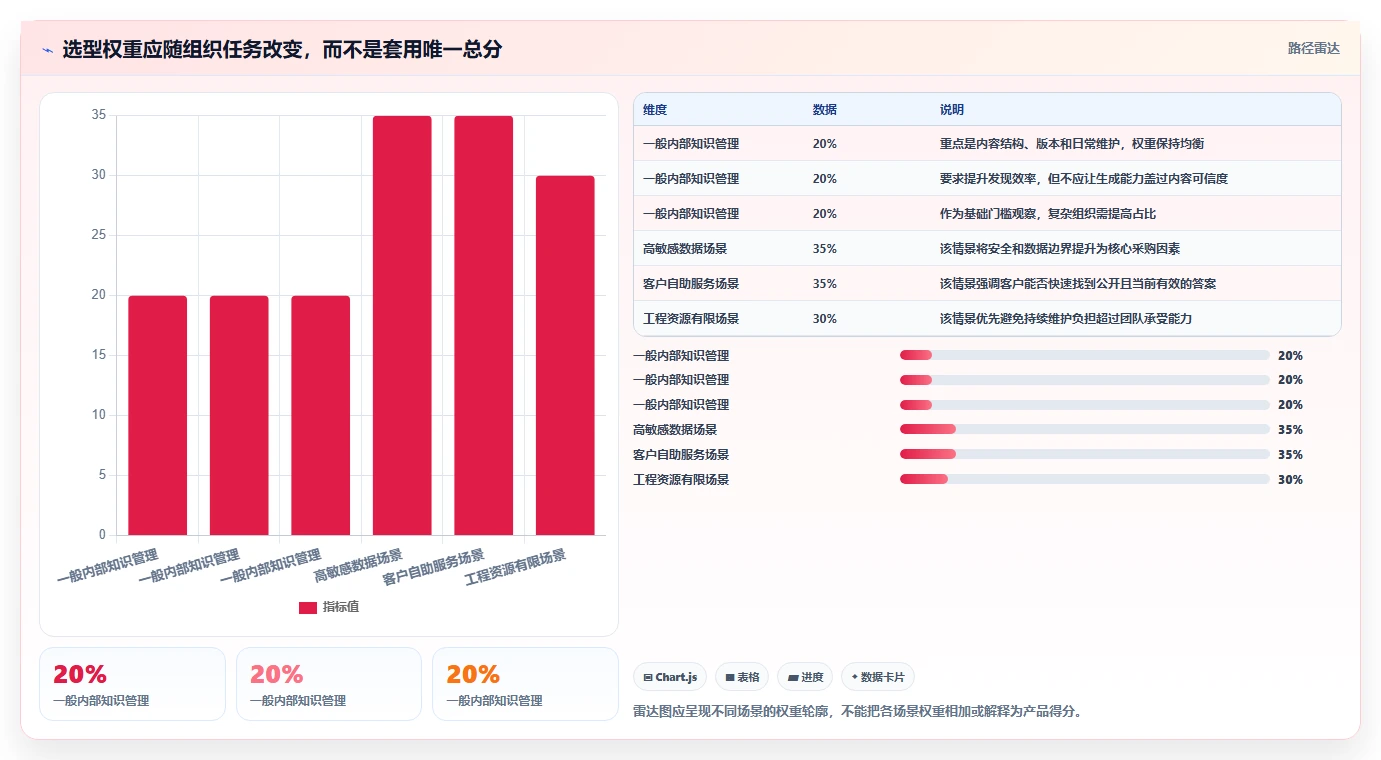The height and width of the screenshot is (760, 1381).
Task: Click the 指标值 legend color swatch
Action: coord(308,607)
